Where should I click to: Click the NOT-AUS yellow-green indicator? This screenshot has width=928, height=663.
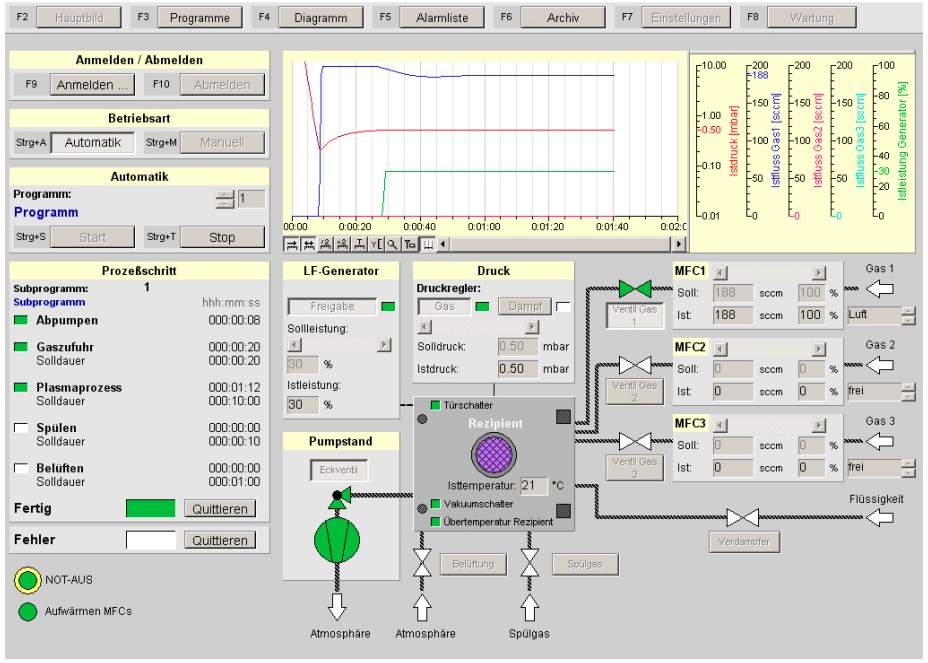(x=27, y=580)
